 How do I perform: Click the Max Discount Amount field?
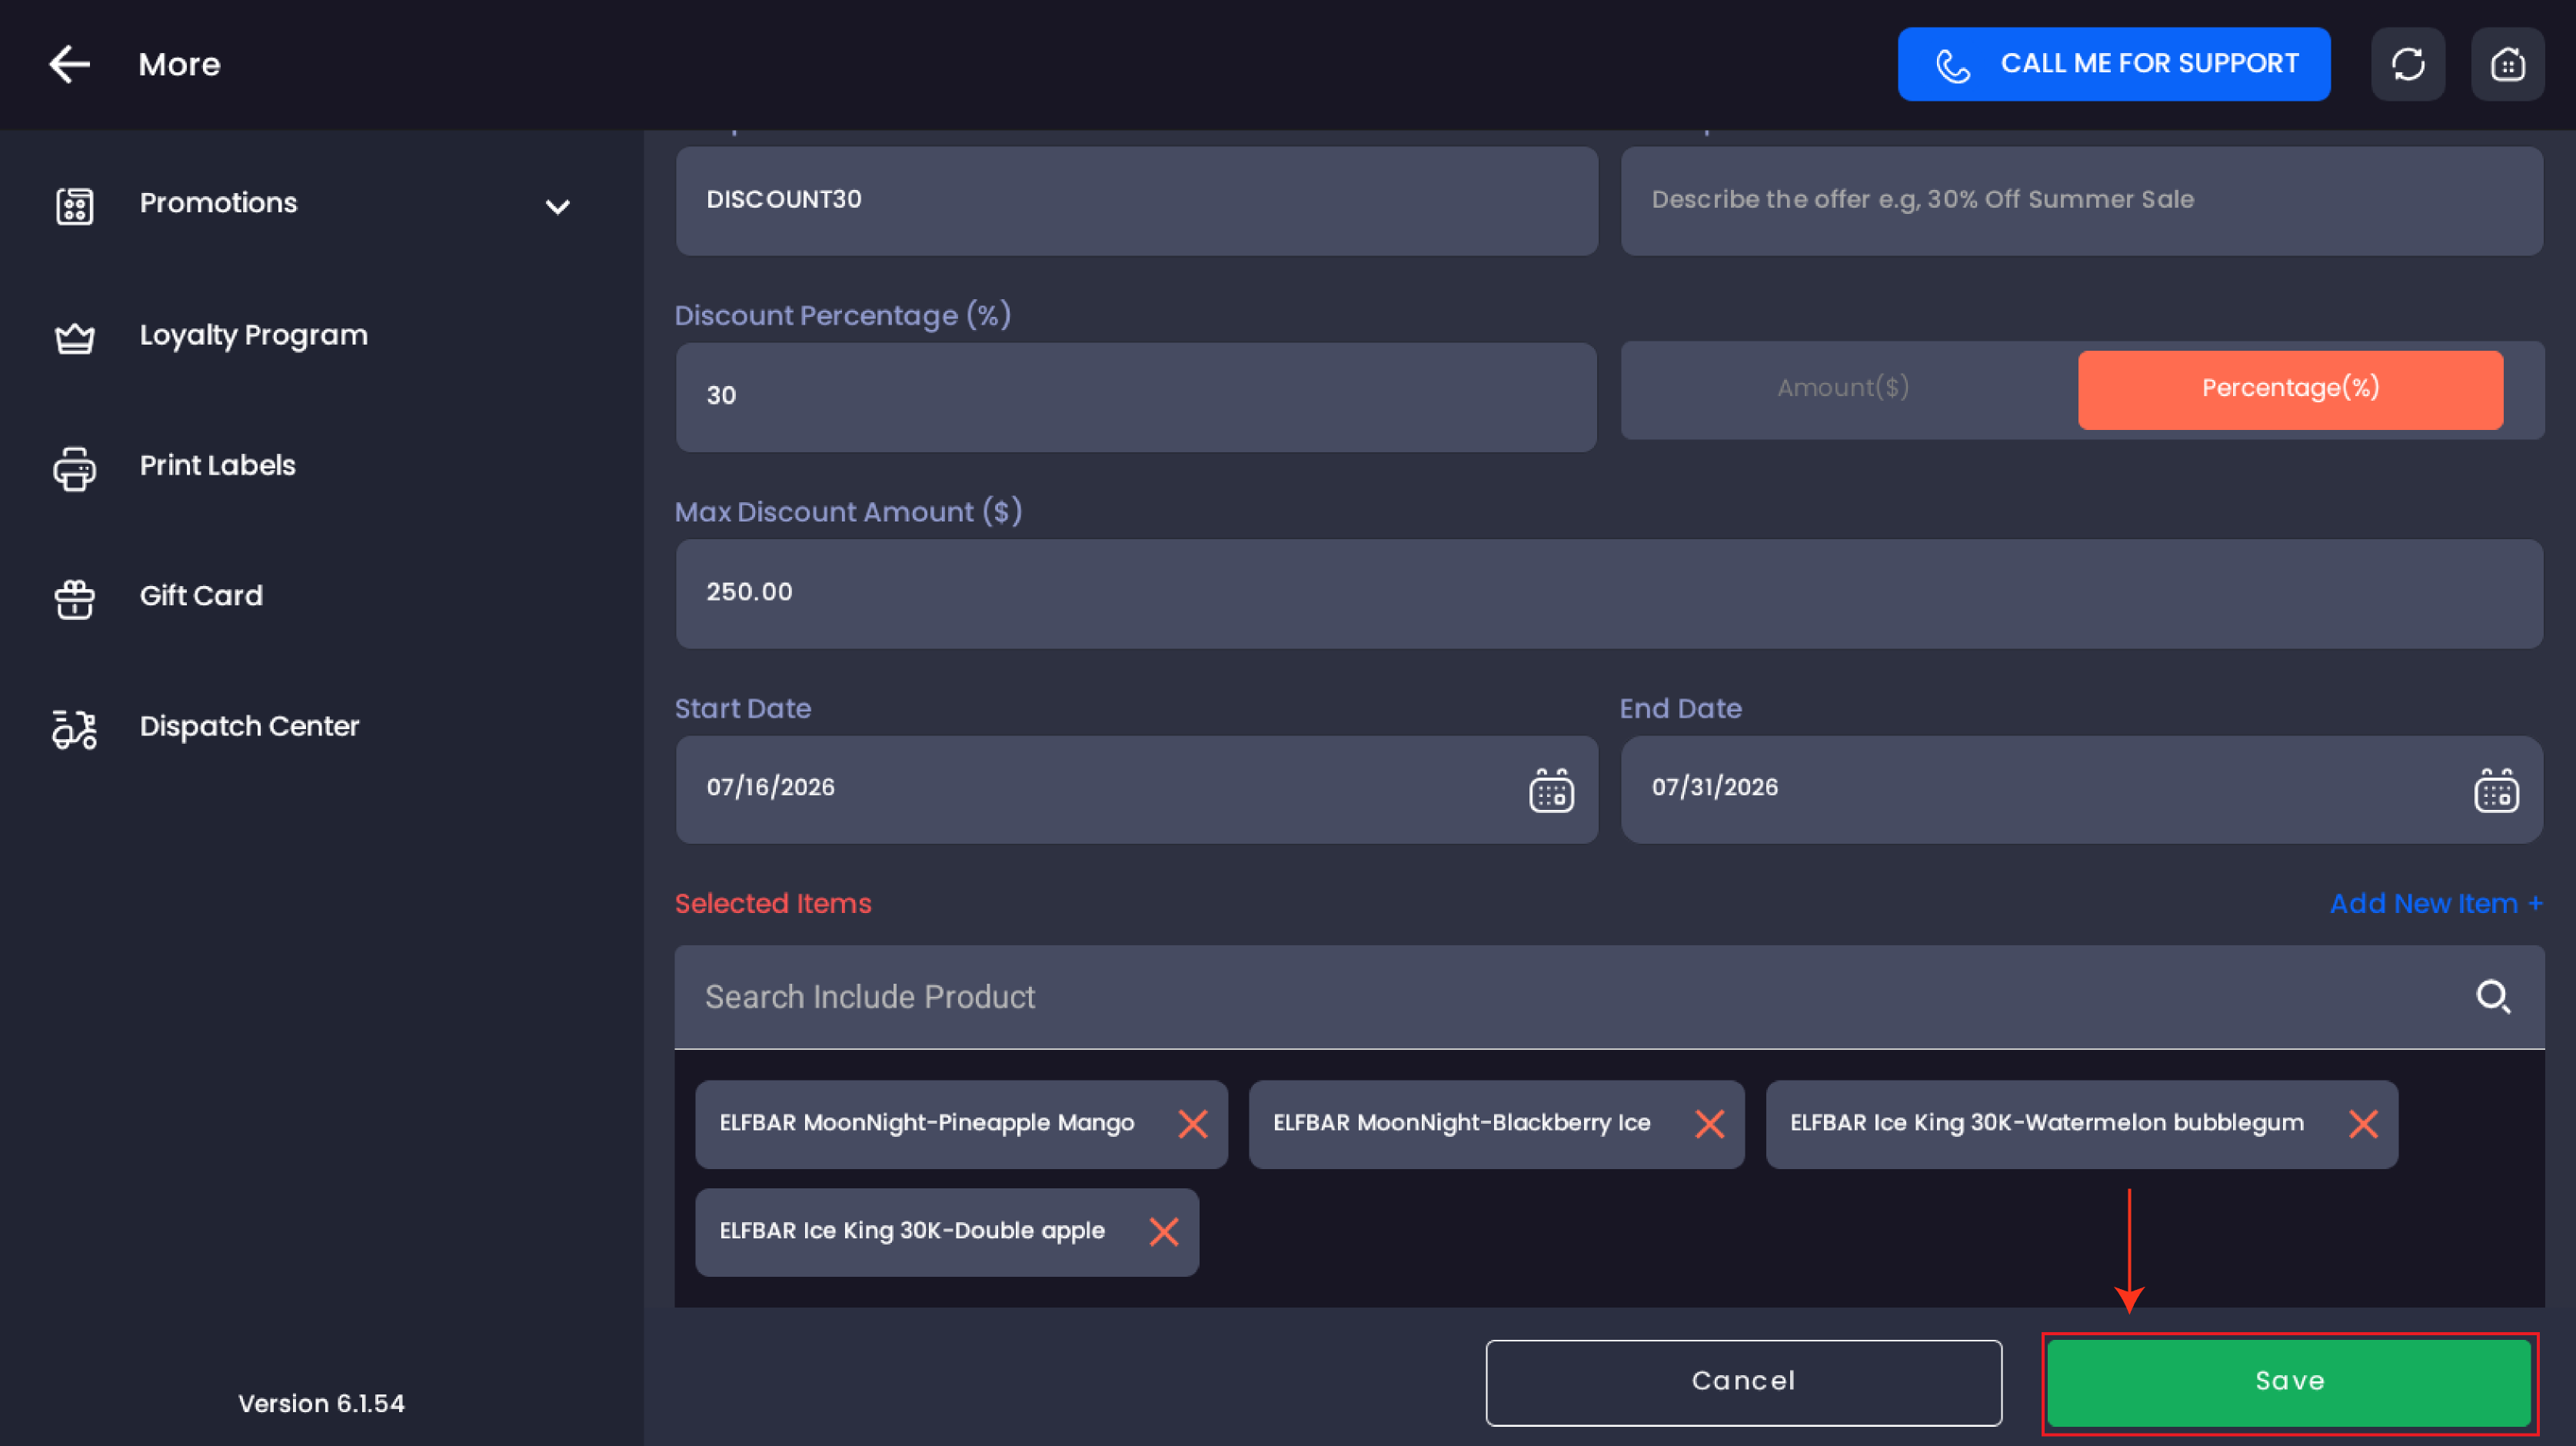(1609, 593)
